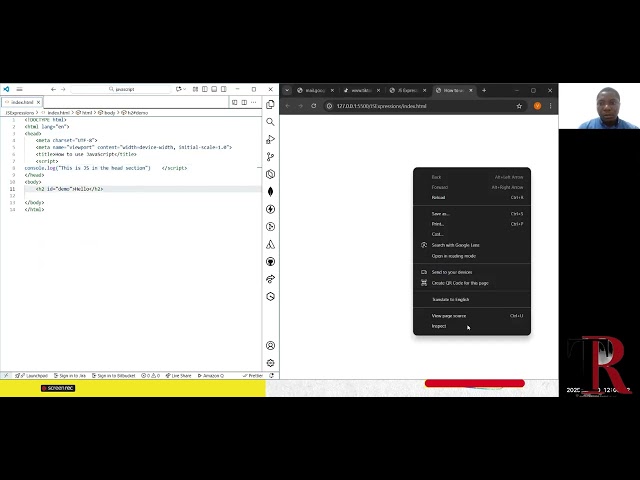Click the split editor right icon
The image size is (640, 480).
(244, 102)
